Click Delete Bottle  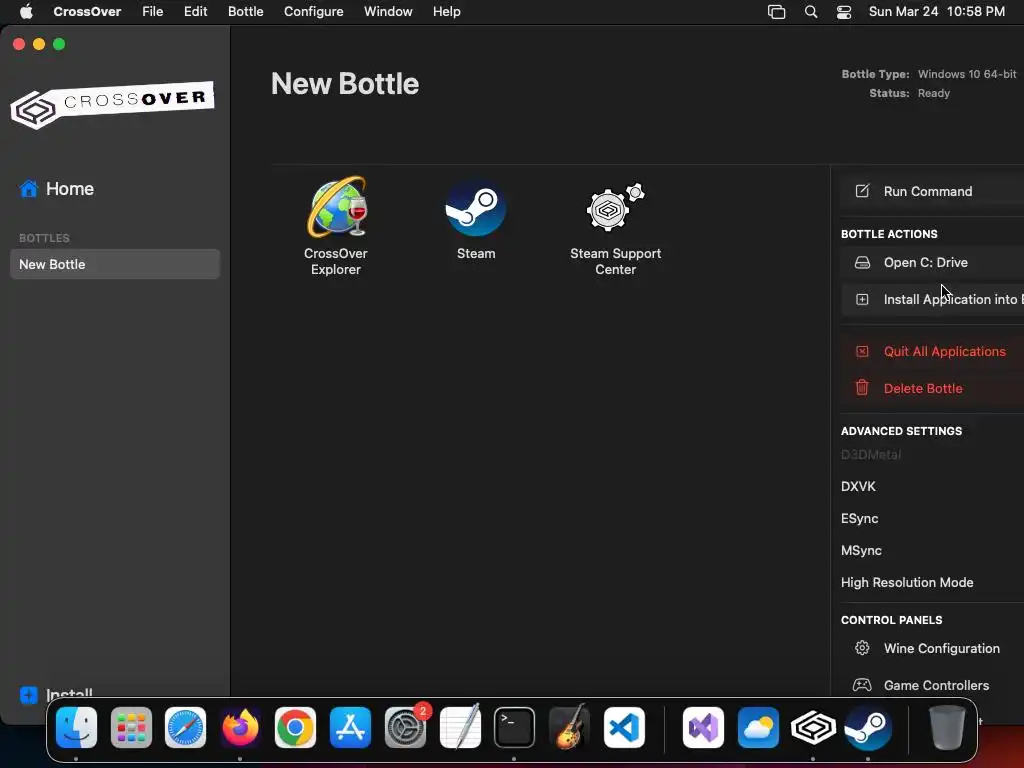932,388
